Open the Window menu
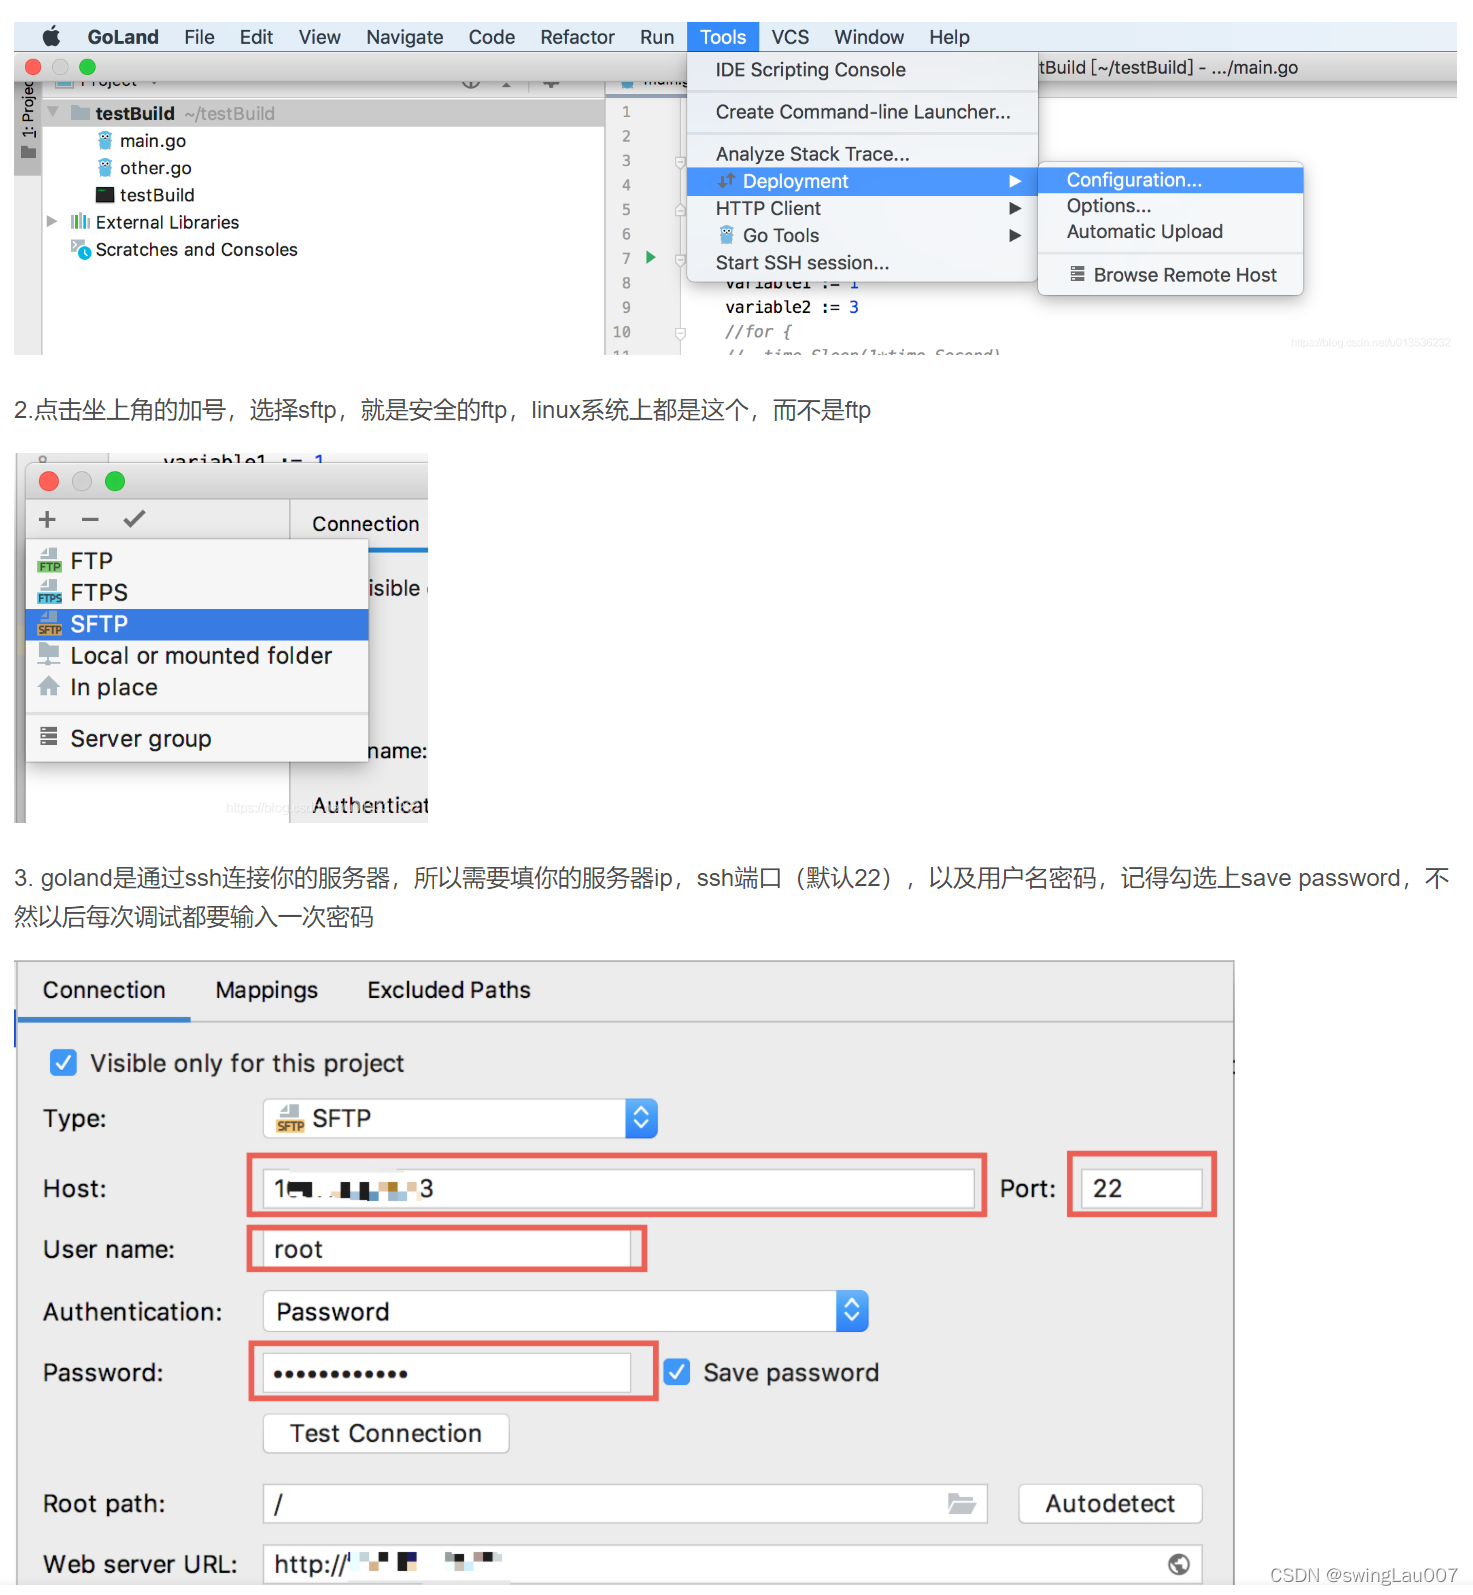The image size is (1473, 1595). point(869,37)
